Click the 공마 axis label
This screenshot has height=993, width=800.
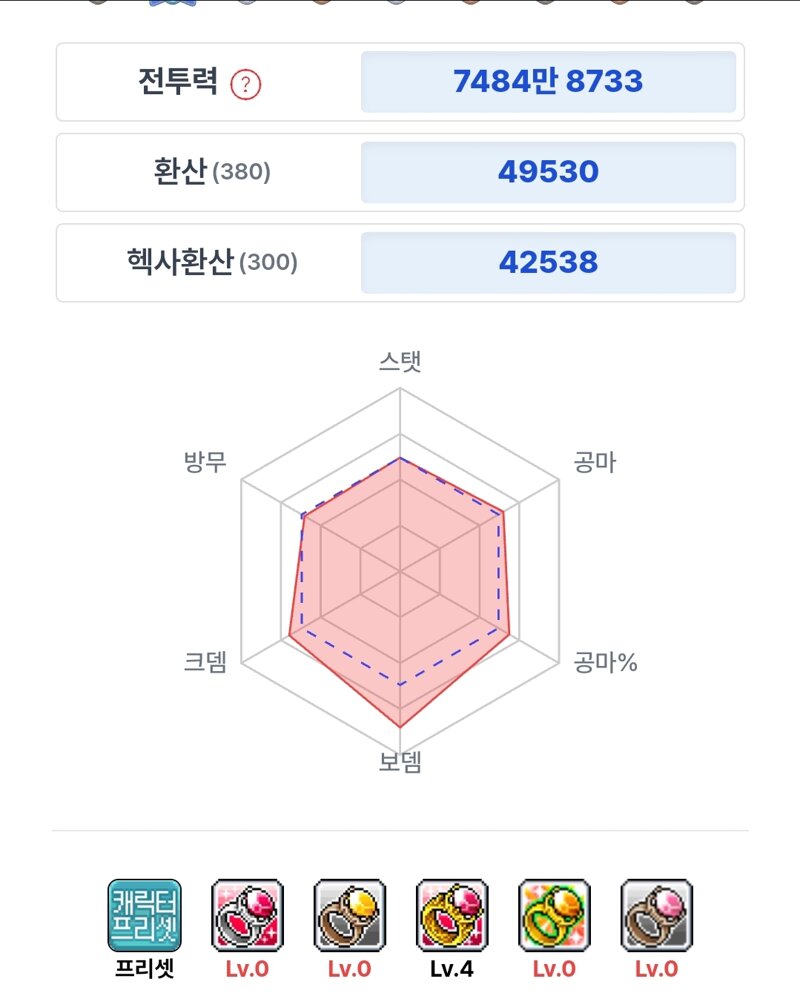(595, 462)
